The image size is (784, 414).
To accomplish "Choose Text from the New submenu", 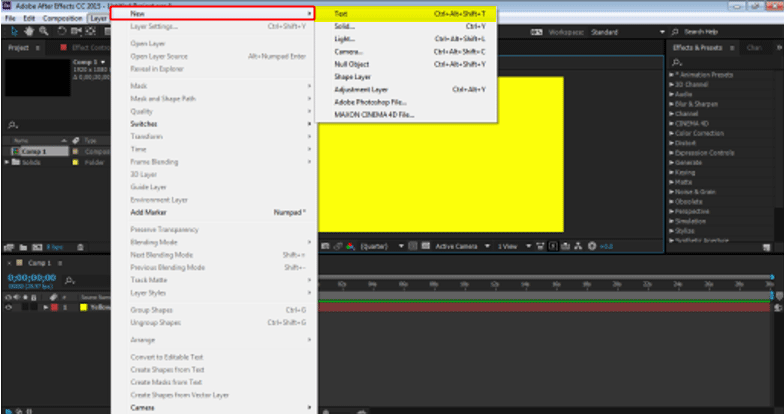I will (406, 14).
